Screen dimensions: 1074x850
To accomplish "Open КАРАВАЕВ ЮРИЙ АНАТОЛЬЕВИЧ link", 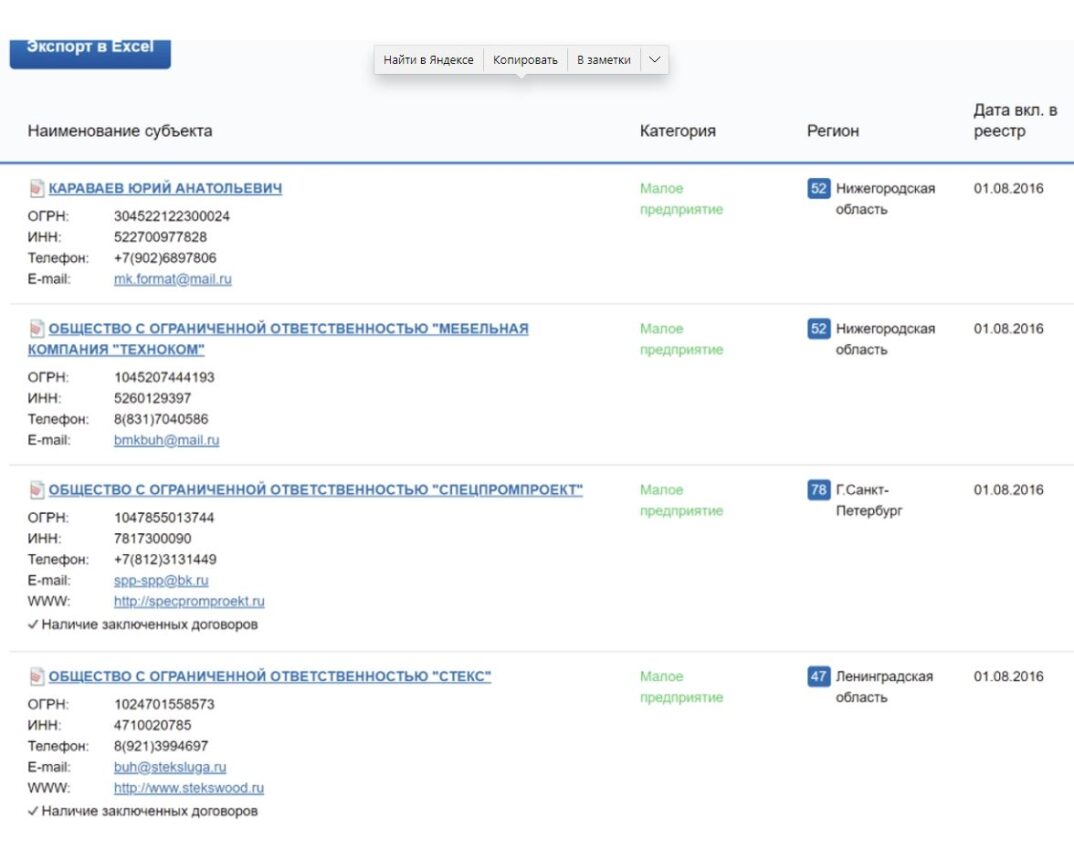I will 165,188.
